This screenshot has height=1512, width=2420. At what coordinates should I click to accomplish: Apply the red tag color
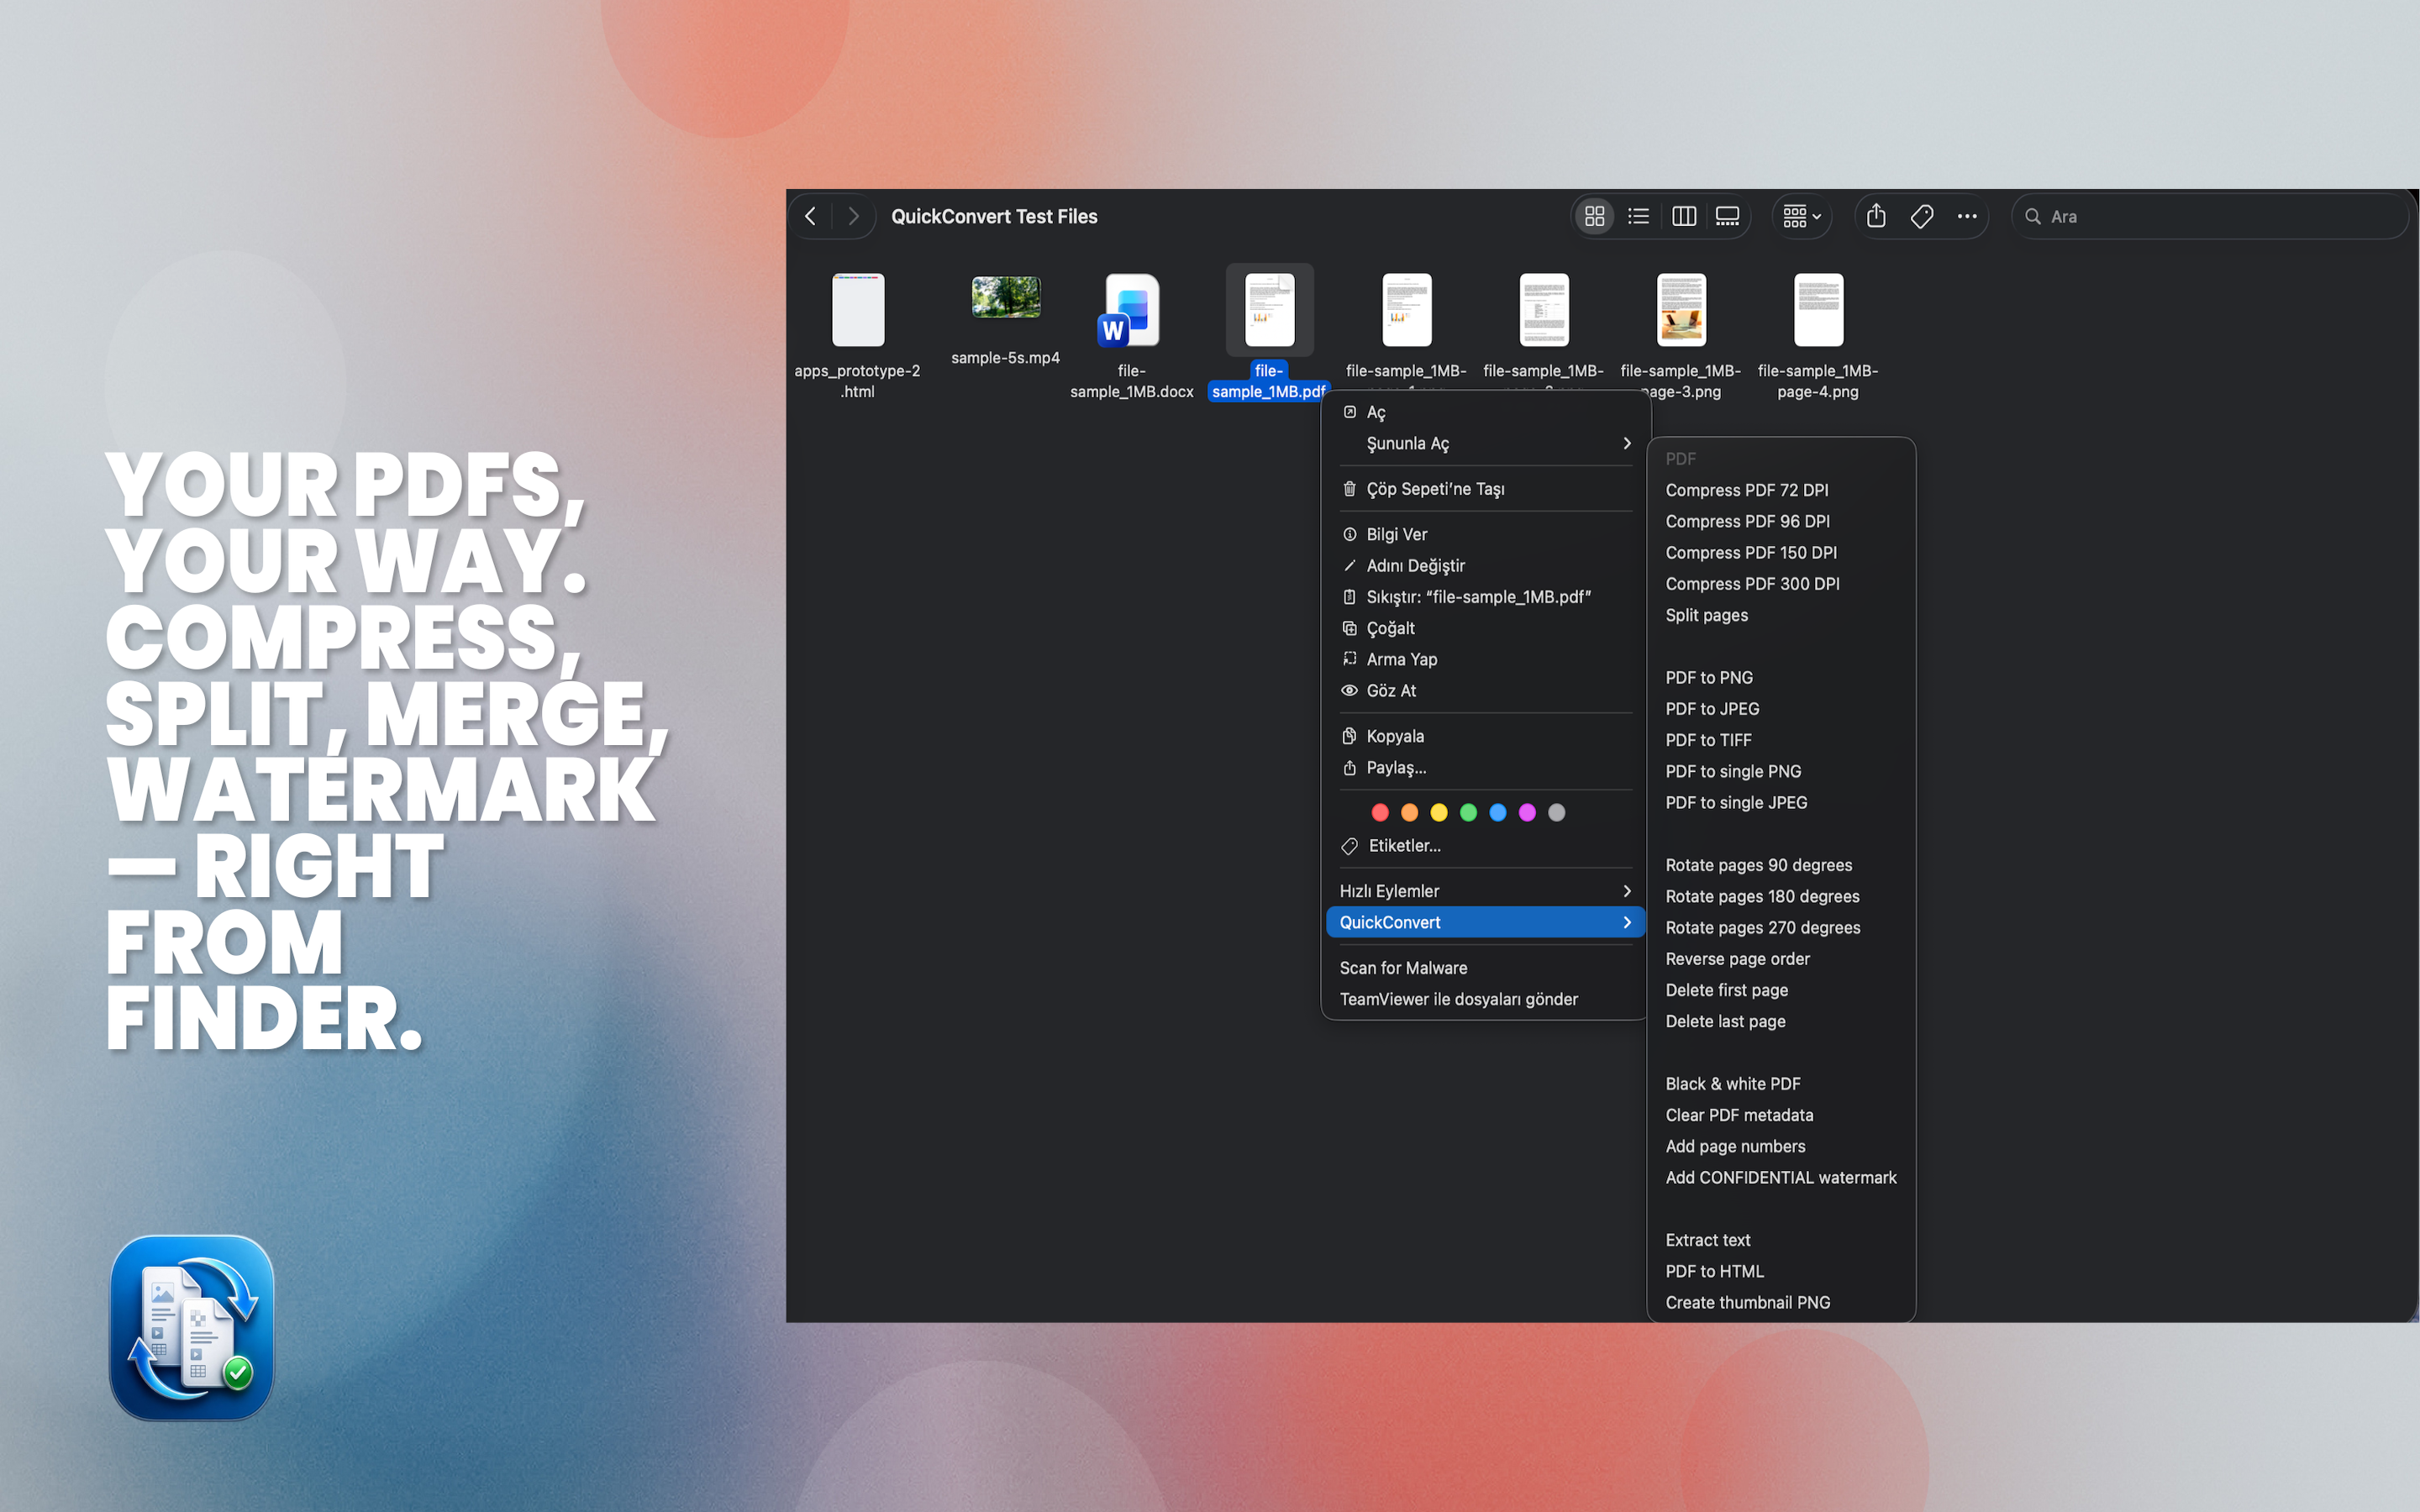point(1380,812)
